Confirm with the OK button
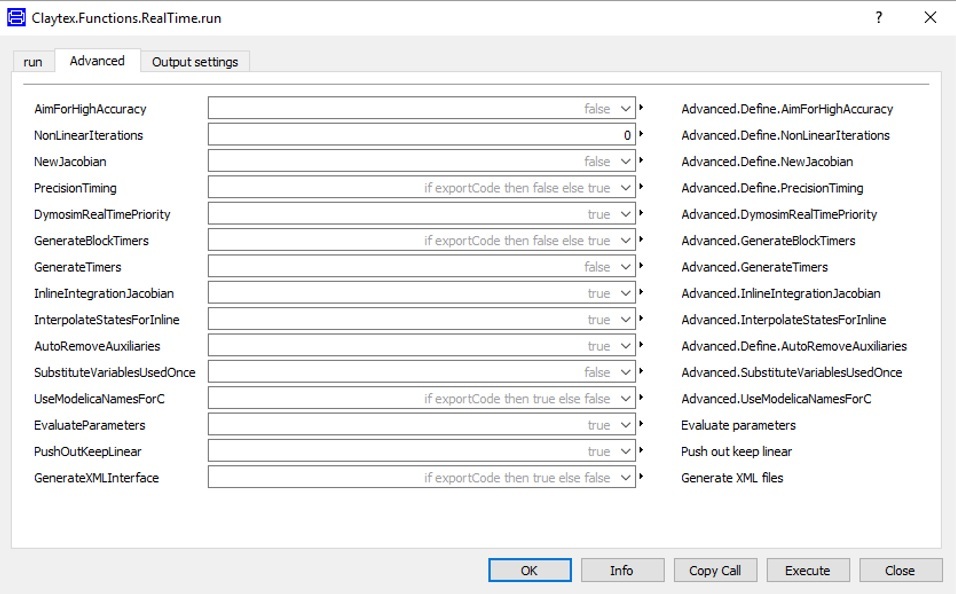The image size is (956, 594). (529, 570)
